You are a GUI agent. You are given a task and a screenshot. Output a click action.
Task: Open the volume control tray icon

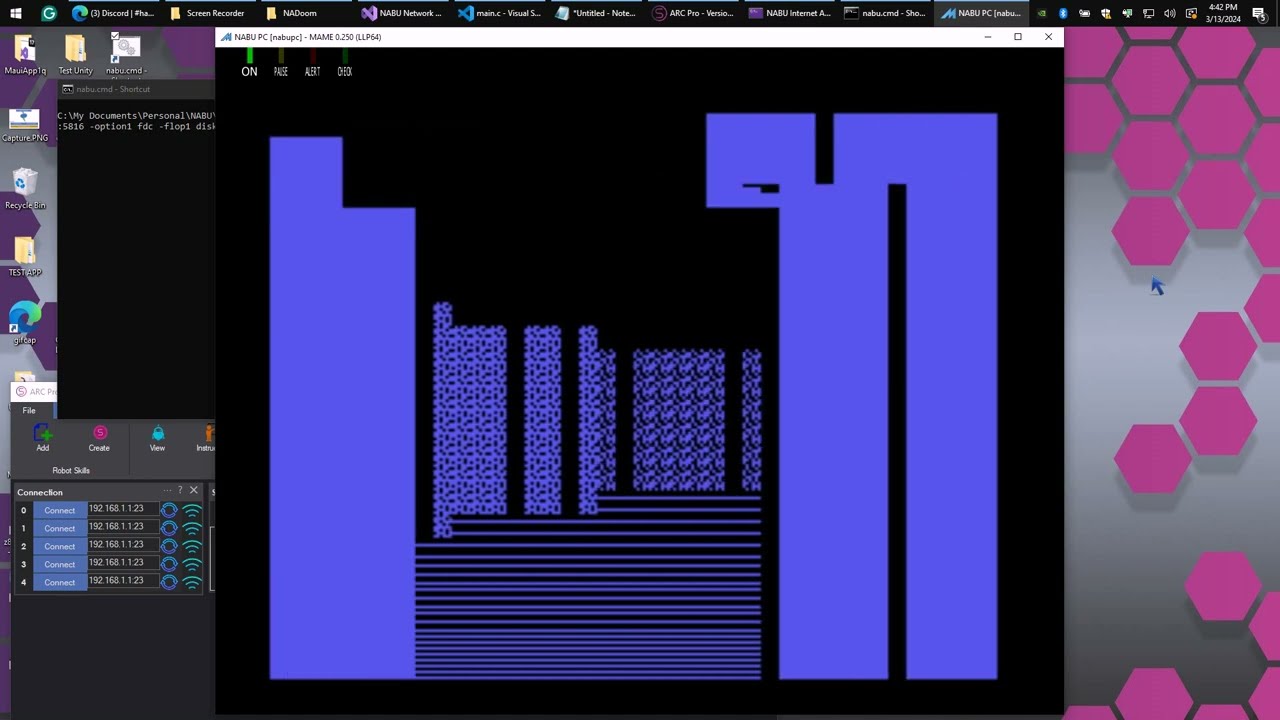[x=1170, y=13]
